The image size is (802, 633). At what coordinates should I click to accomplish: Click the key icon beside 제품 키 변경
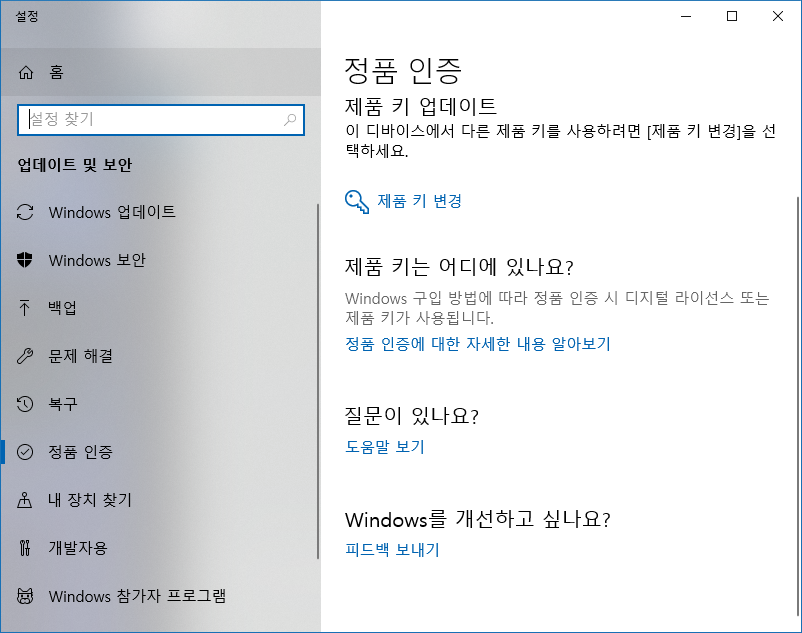pos(357,201)
